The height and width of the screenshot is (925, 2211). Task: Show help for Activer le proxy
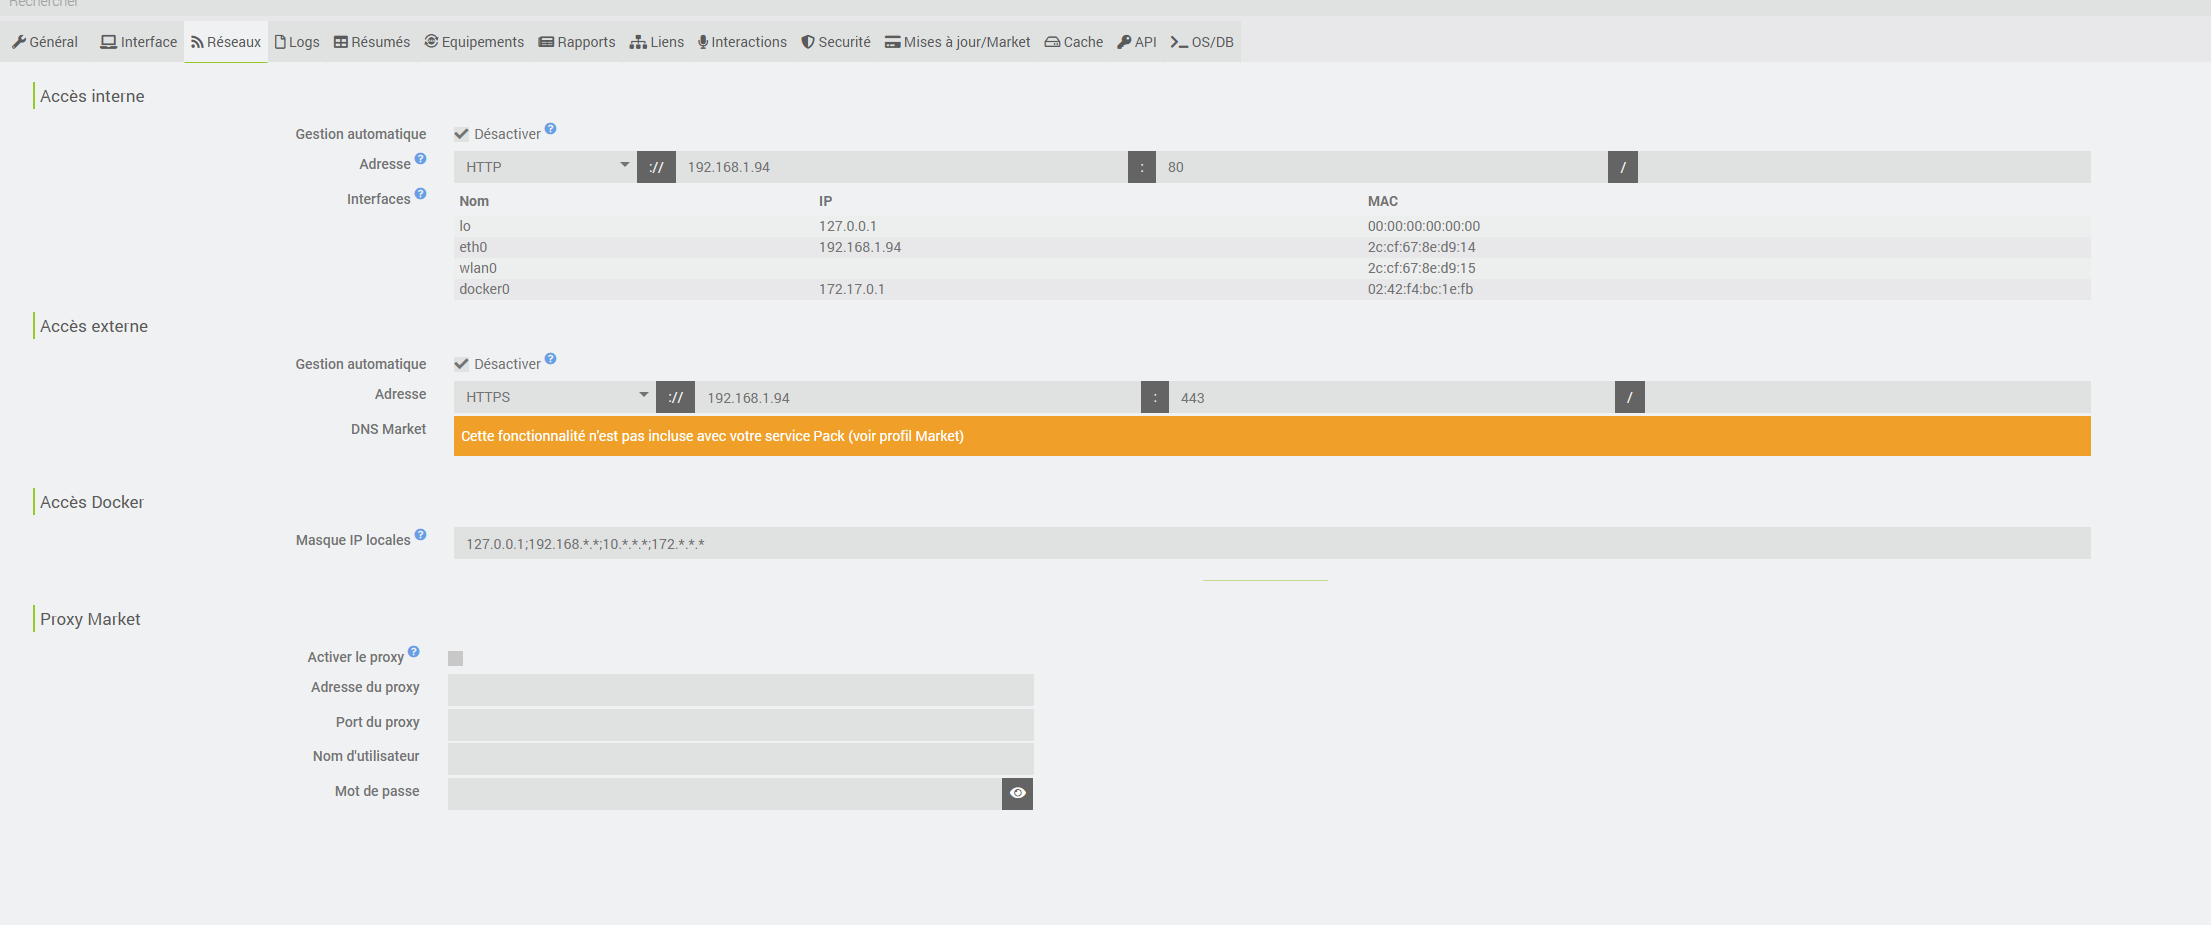tap(414, 652)
